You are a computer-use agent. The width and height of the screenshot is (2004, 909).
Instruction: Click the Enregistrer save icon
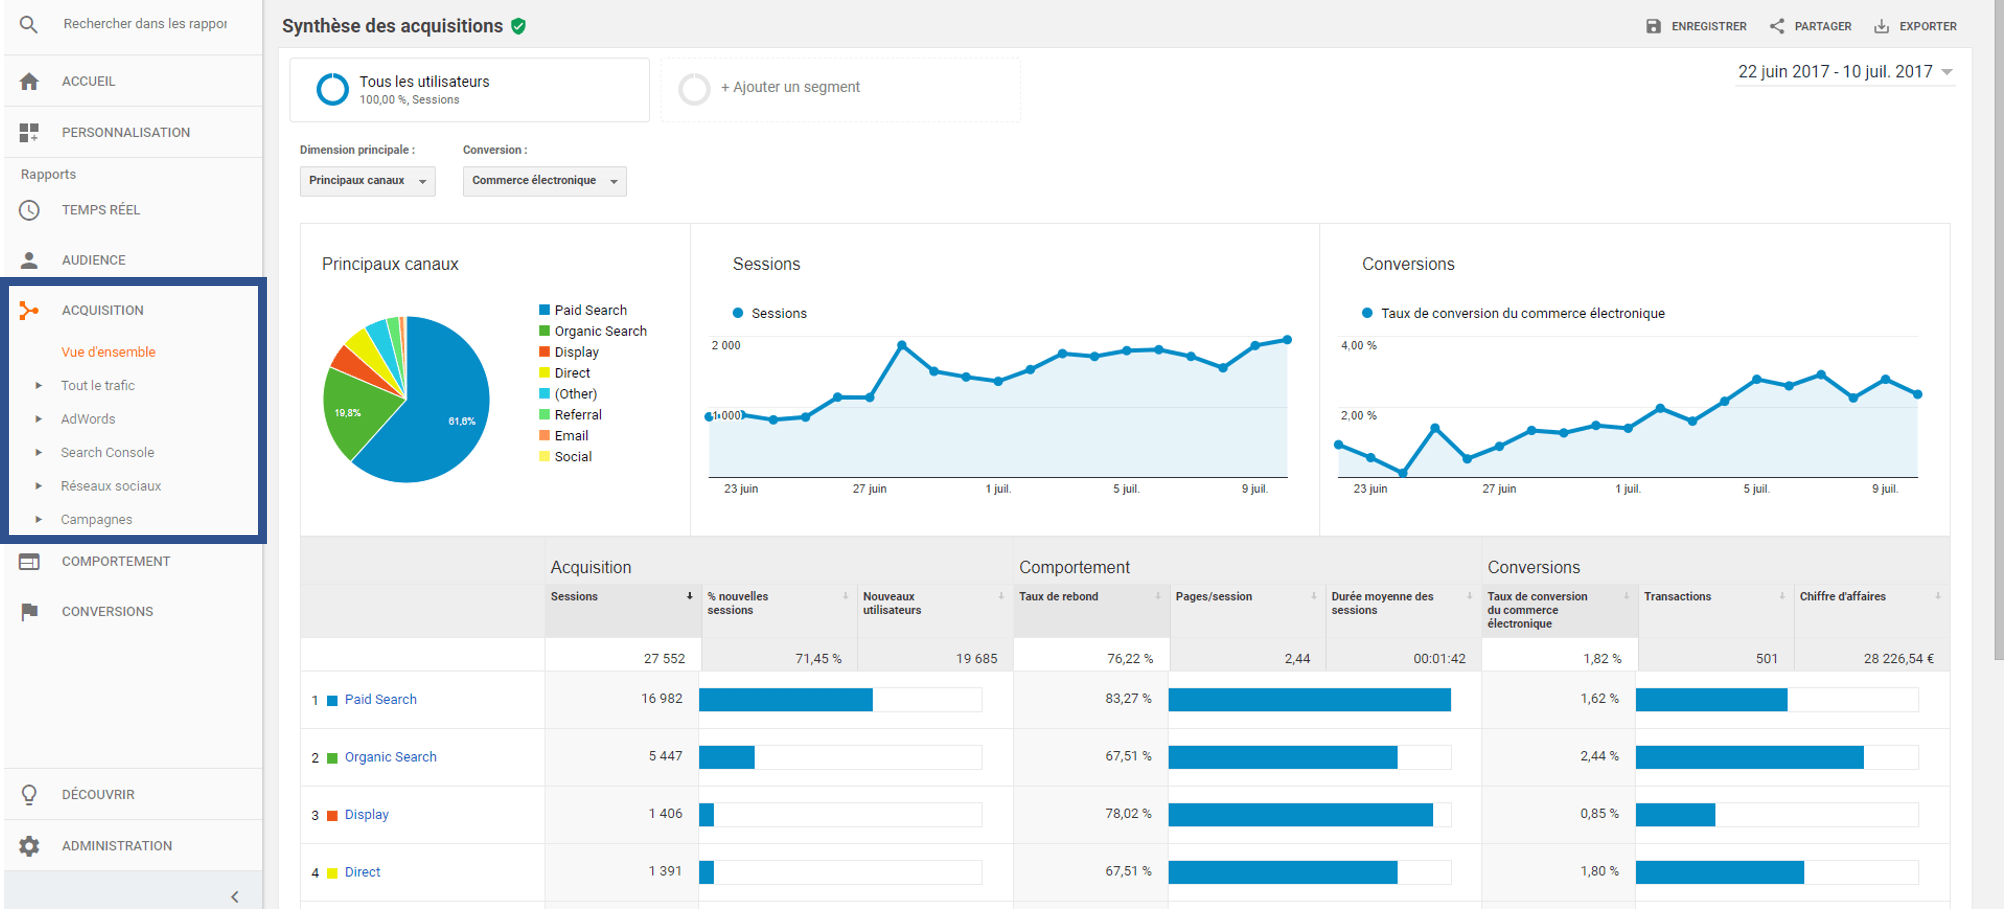point(1652,26)
